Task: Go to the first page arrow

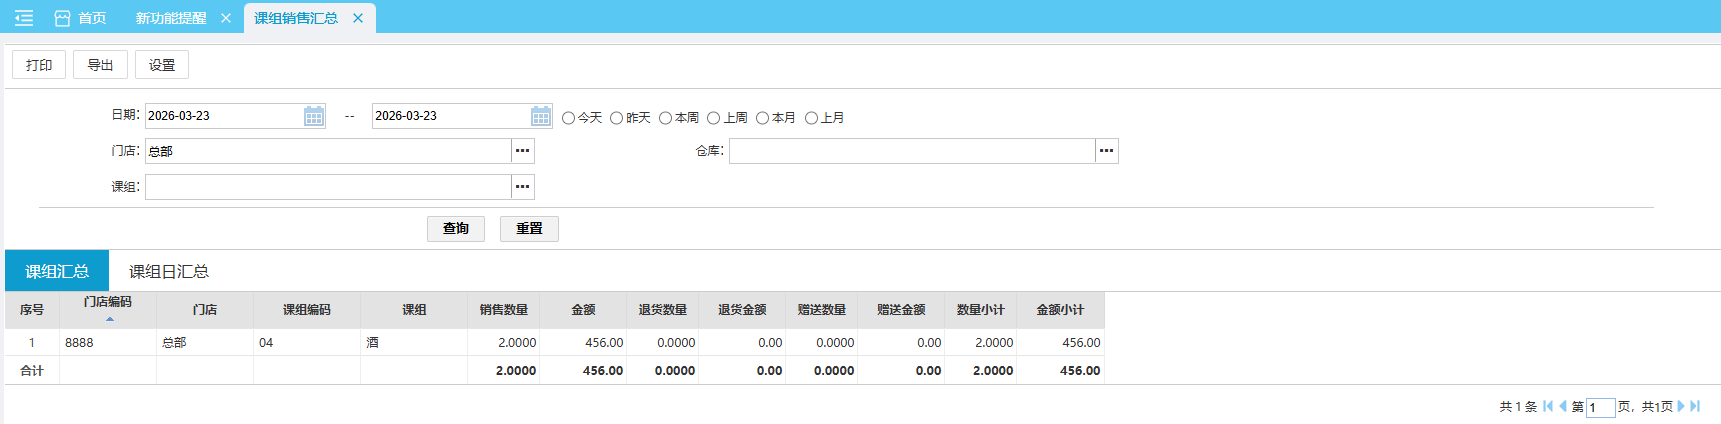Action: 1548,406
